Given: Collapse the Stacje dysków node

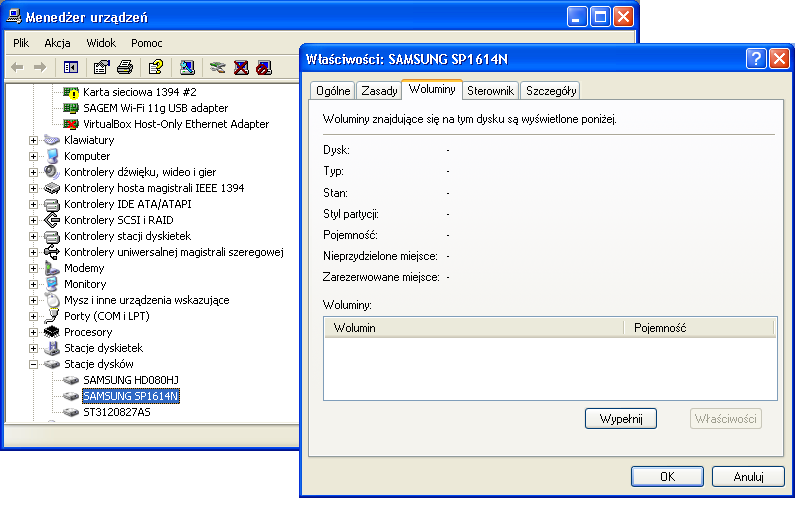Looking at the screenshot, I should (x=33, y=364).
